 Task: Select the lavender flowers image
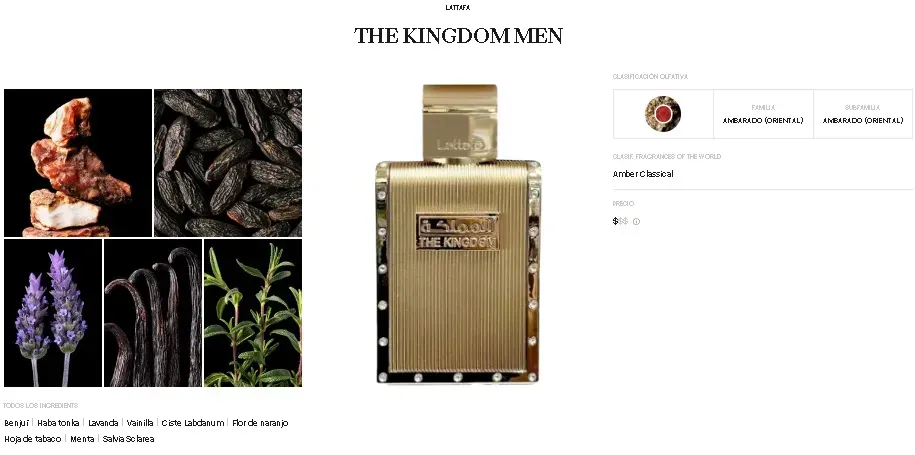pyautogui.click(x=53, y=313)
